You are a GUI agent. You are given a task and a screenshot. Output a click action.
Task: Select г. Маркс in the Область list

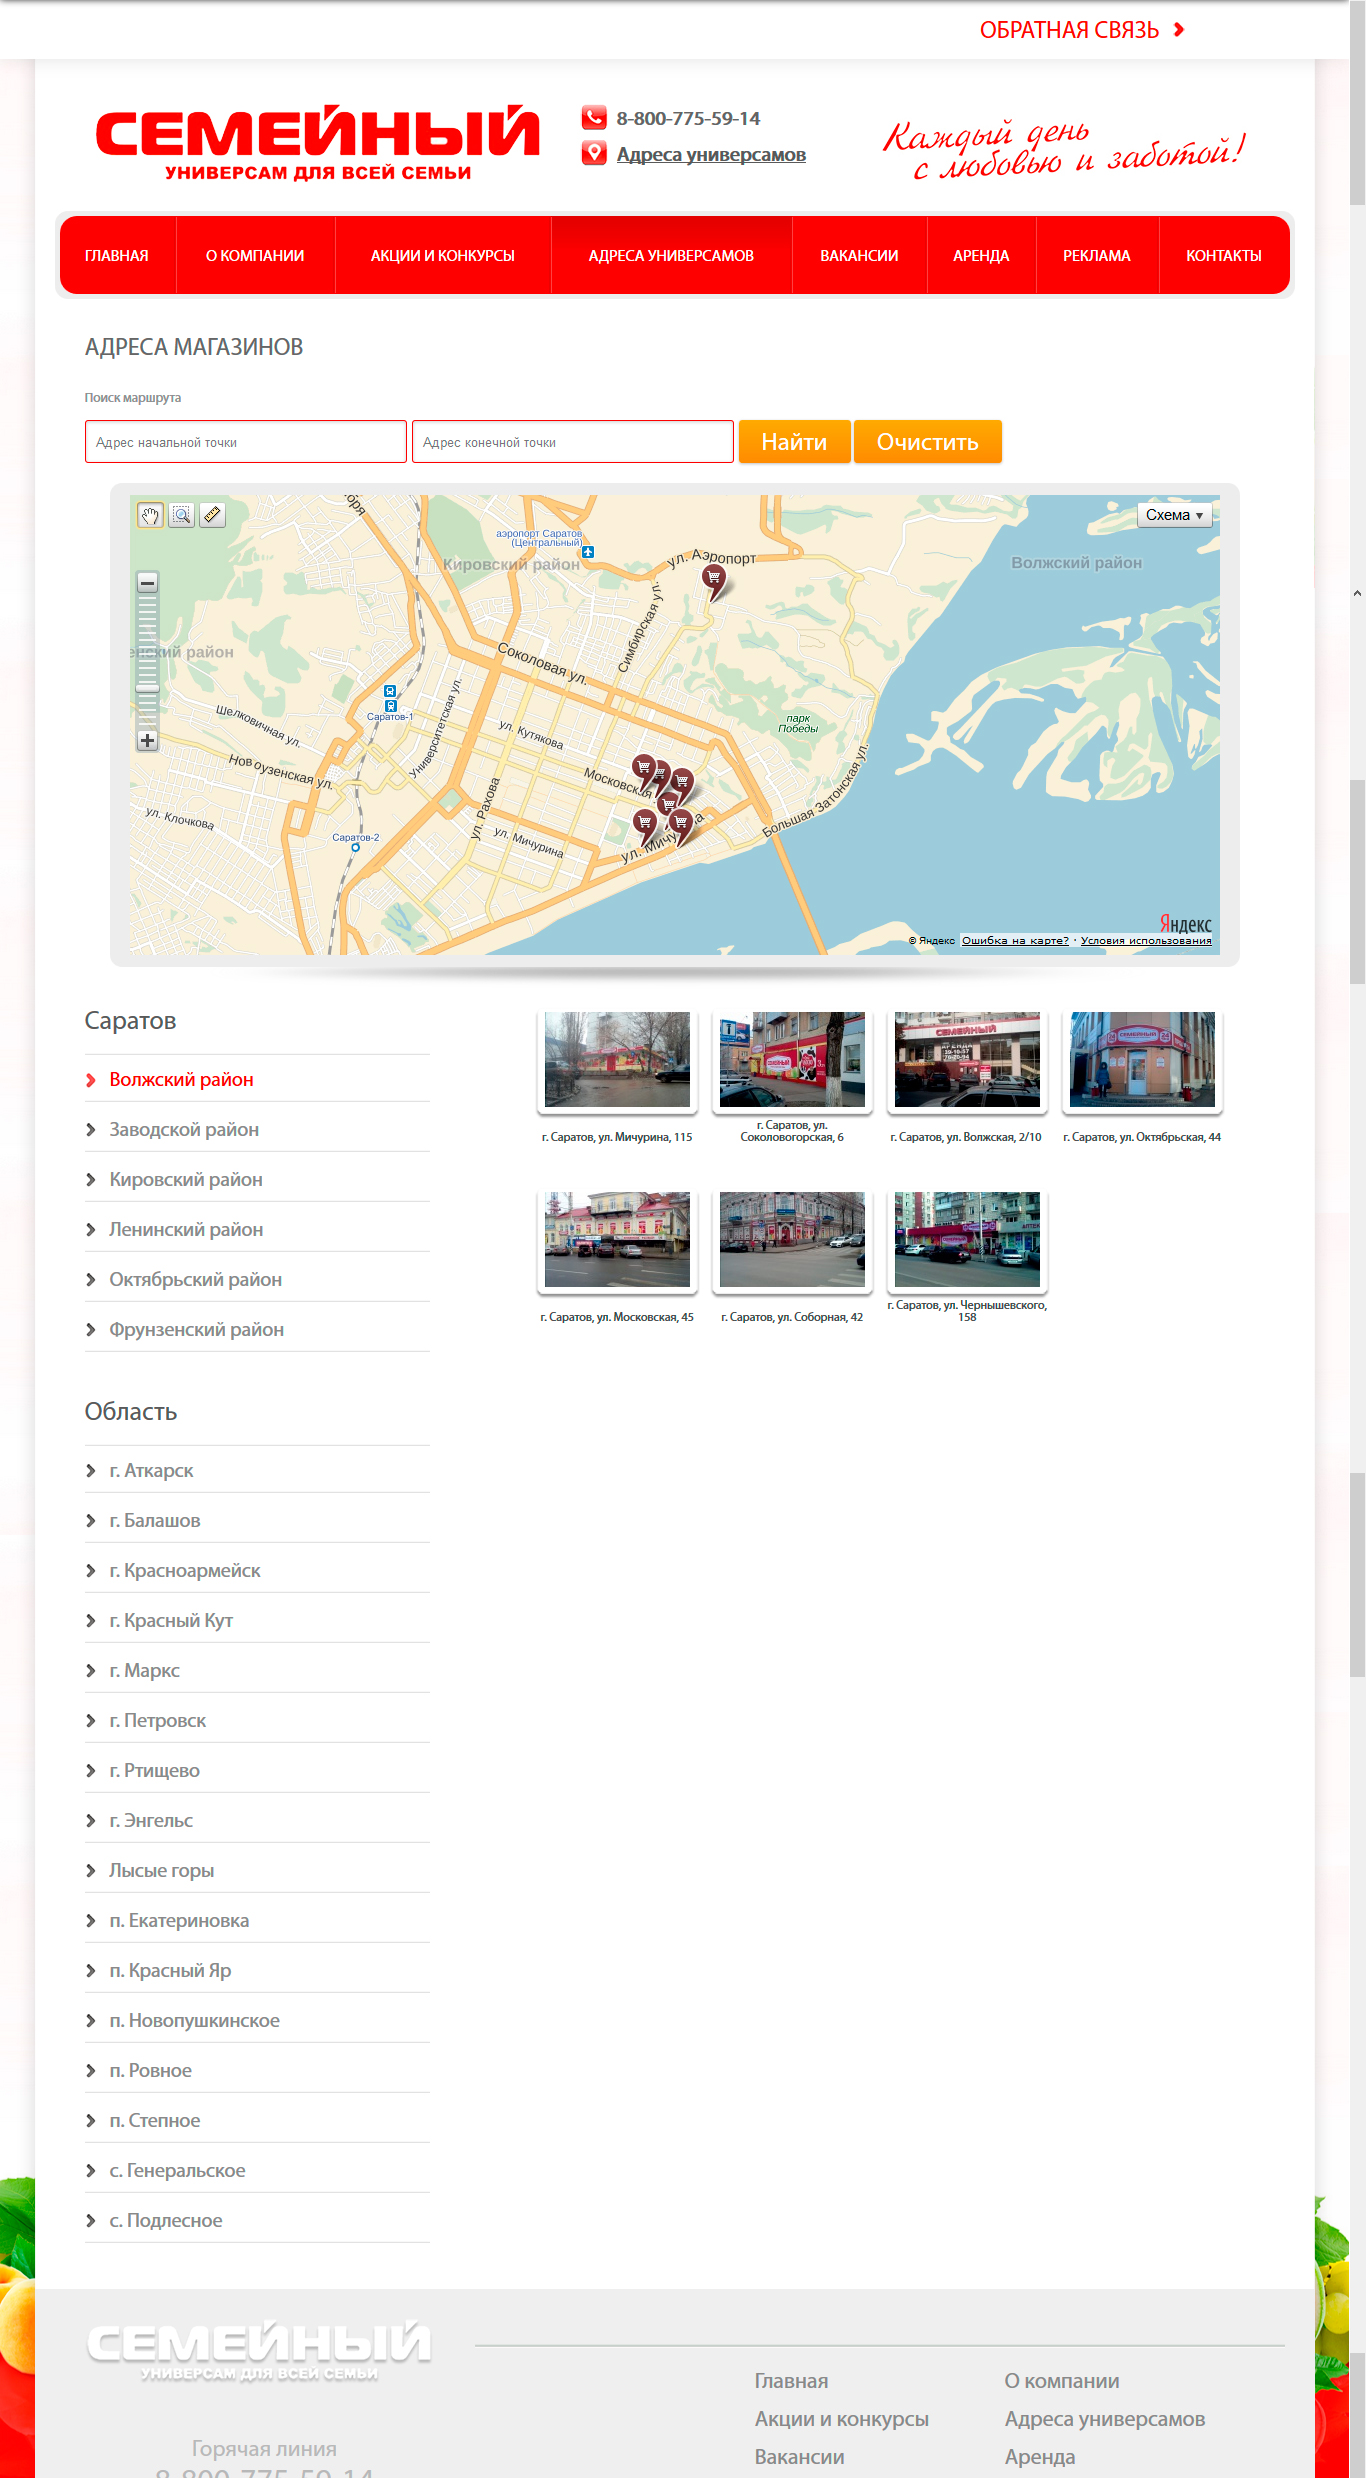point(145,1671)
